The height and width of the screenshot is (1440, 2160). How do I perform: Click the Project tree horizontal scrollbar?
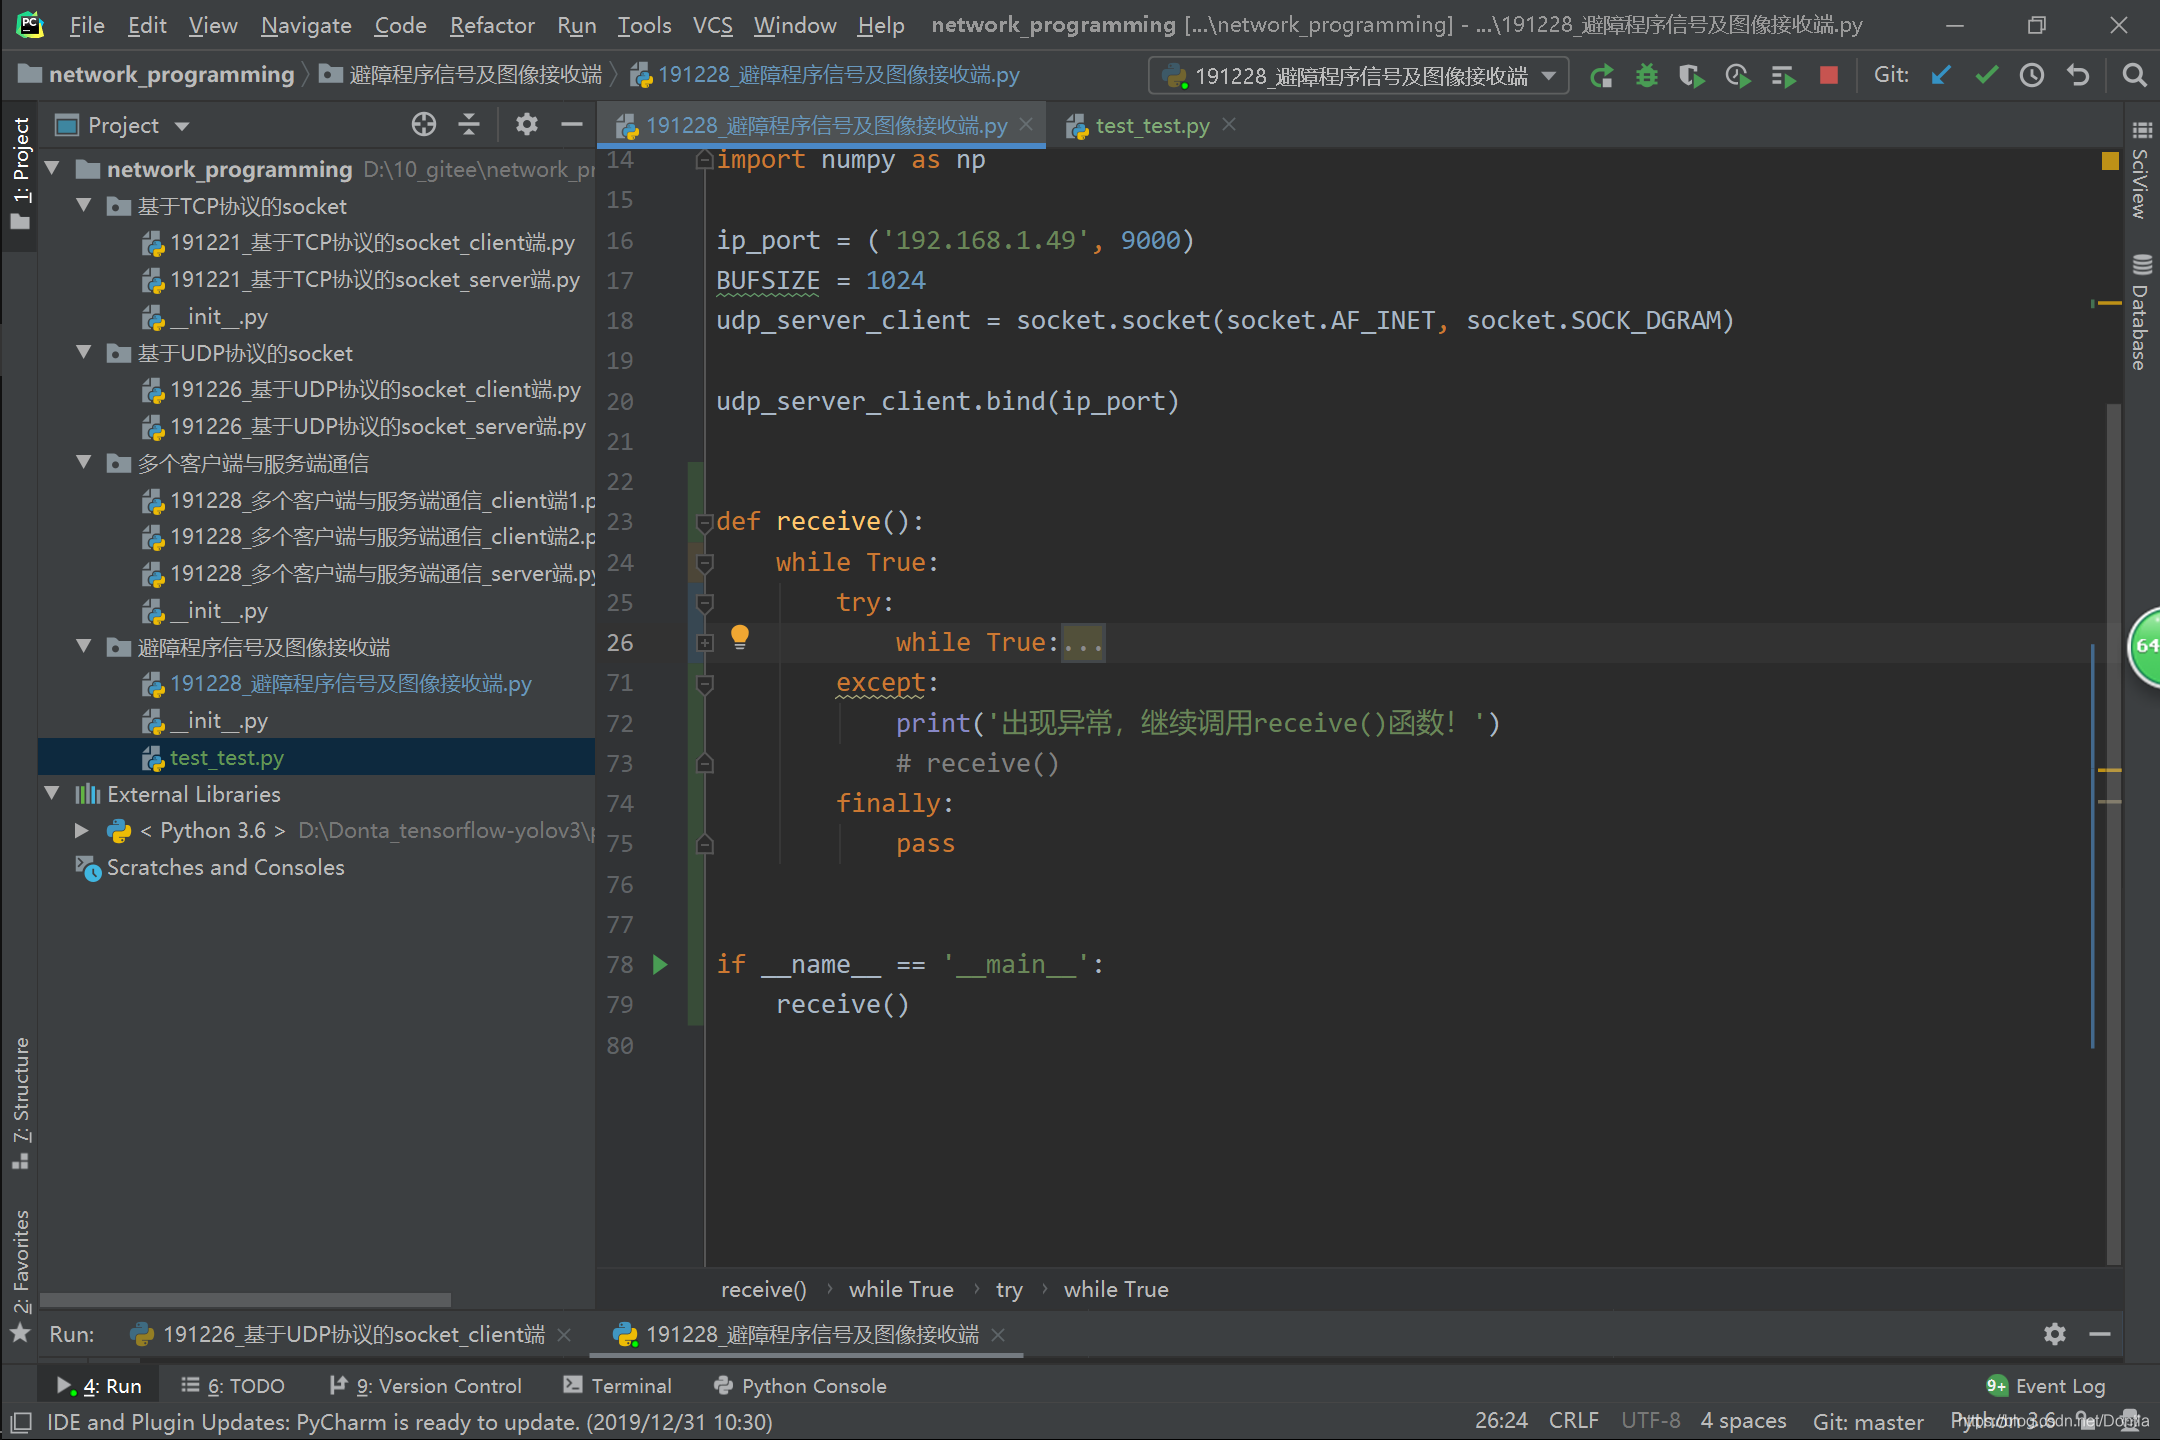point(245,1299)
